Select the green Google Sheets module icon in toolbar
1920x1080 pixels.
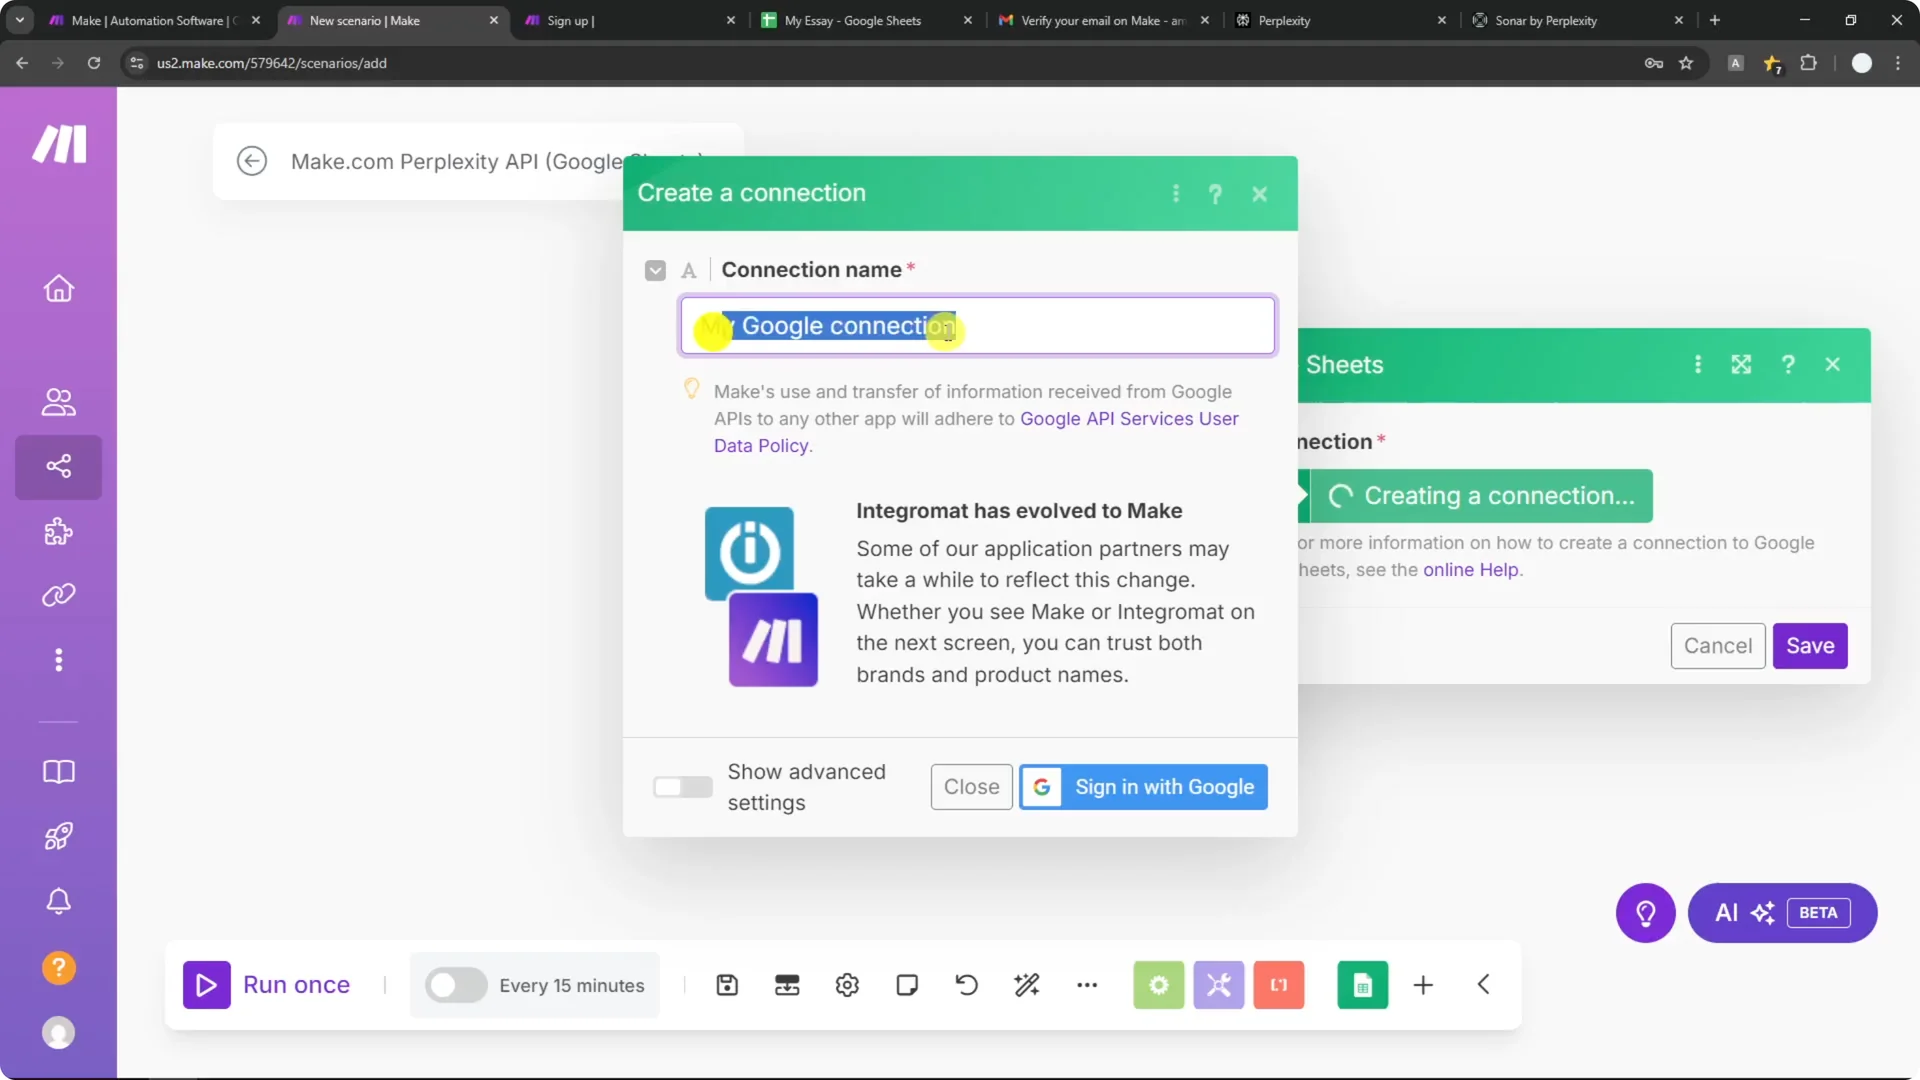point(1362,985)
